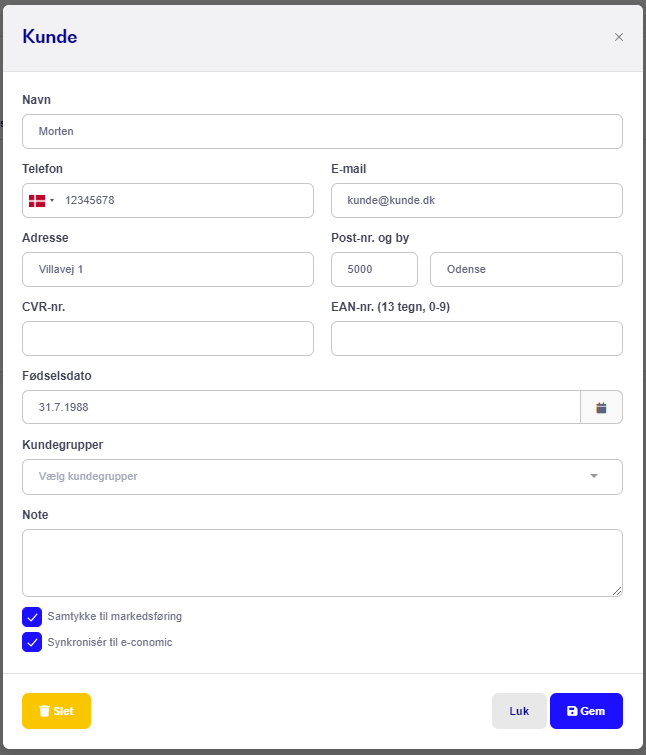The width and height of the screenshot is (646, 755).
Task: Expand the Vælg kundegrupper dropdown
Action: pos(323,477)
